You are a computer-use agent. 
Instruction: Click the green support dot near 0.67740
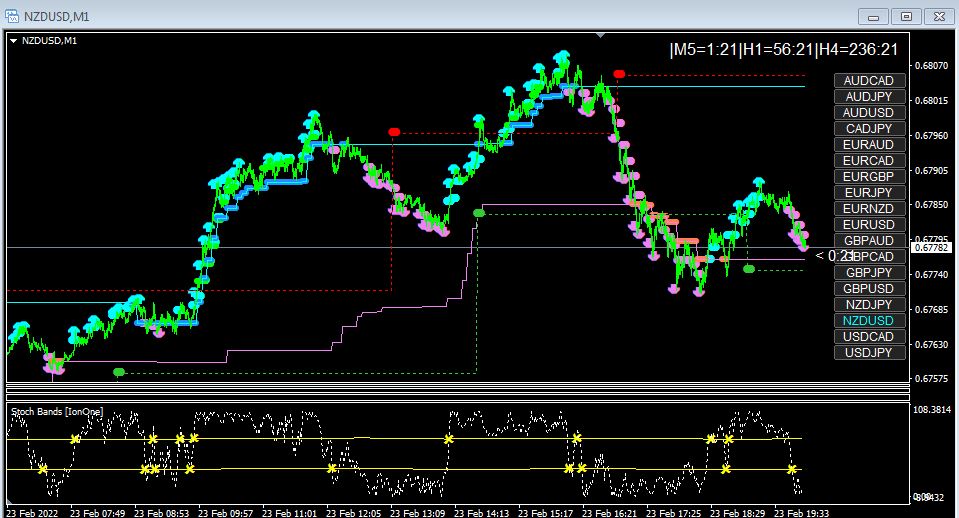749,268
